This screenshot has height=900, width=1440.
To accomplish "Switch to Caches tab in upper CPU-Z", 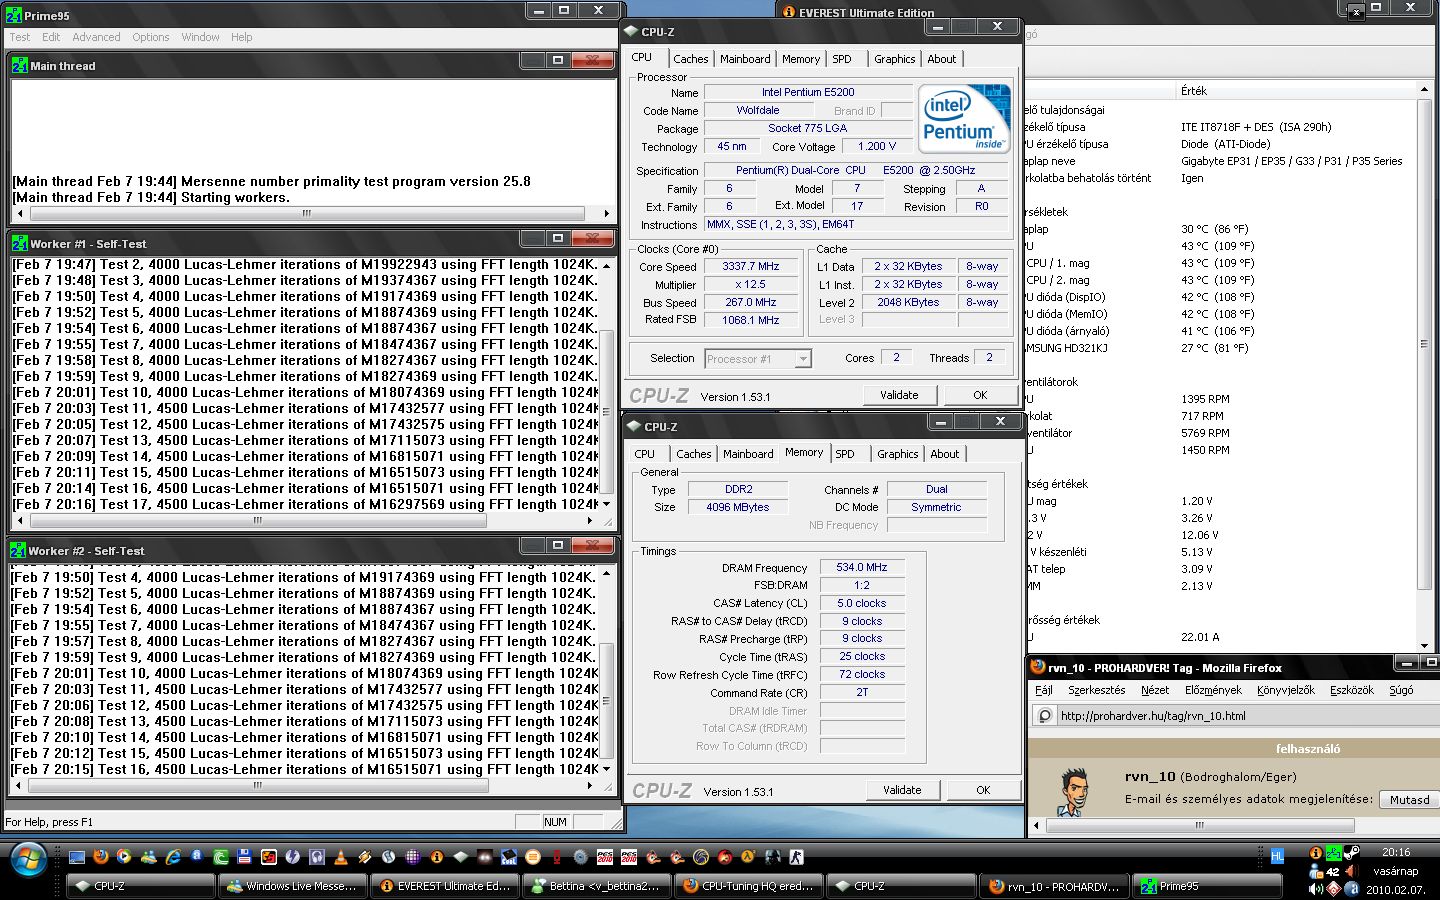I will [x=690, y=59].
